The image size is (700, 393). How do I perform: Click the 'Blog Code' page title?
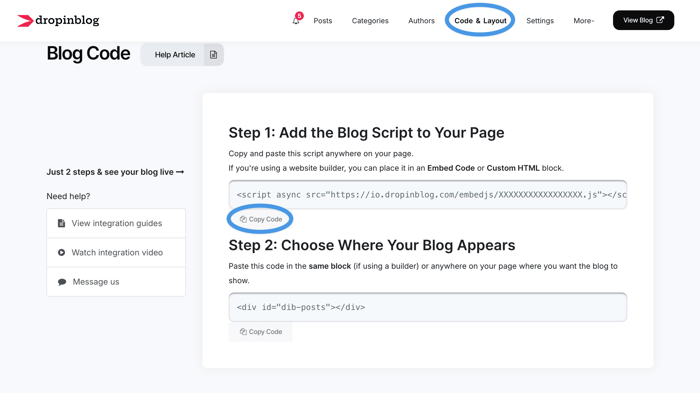click(x=88, y=54)
